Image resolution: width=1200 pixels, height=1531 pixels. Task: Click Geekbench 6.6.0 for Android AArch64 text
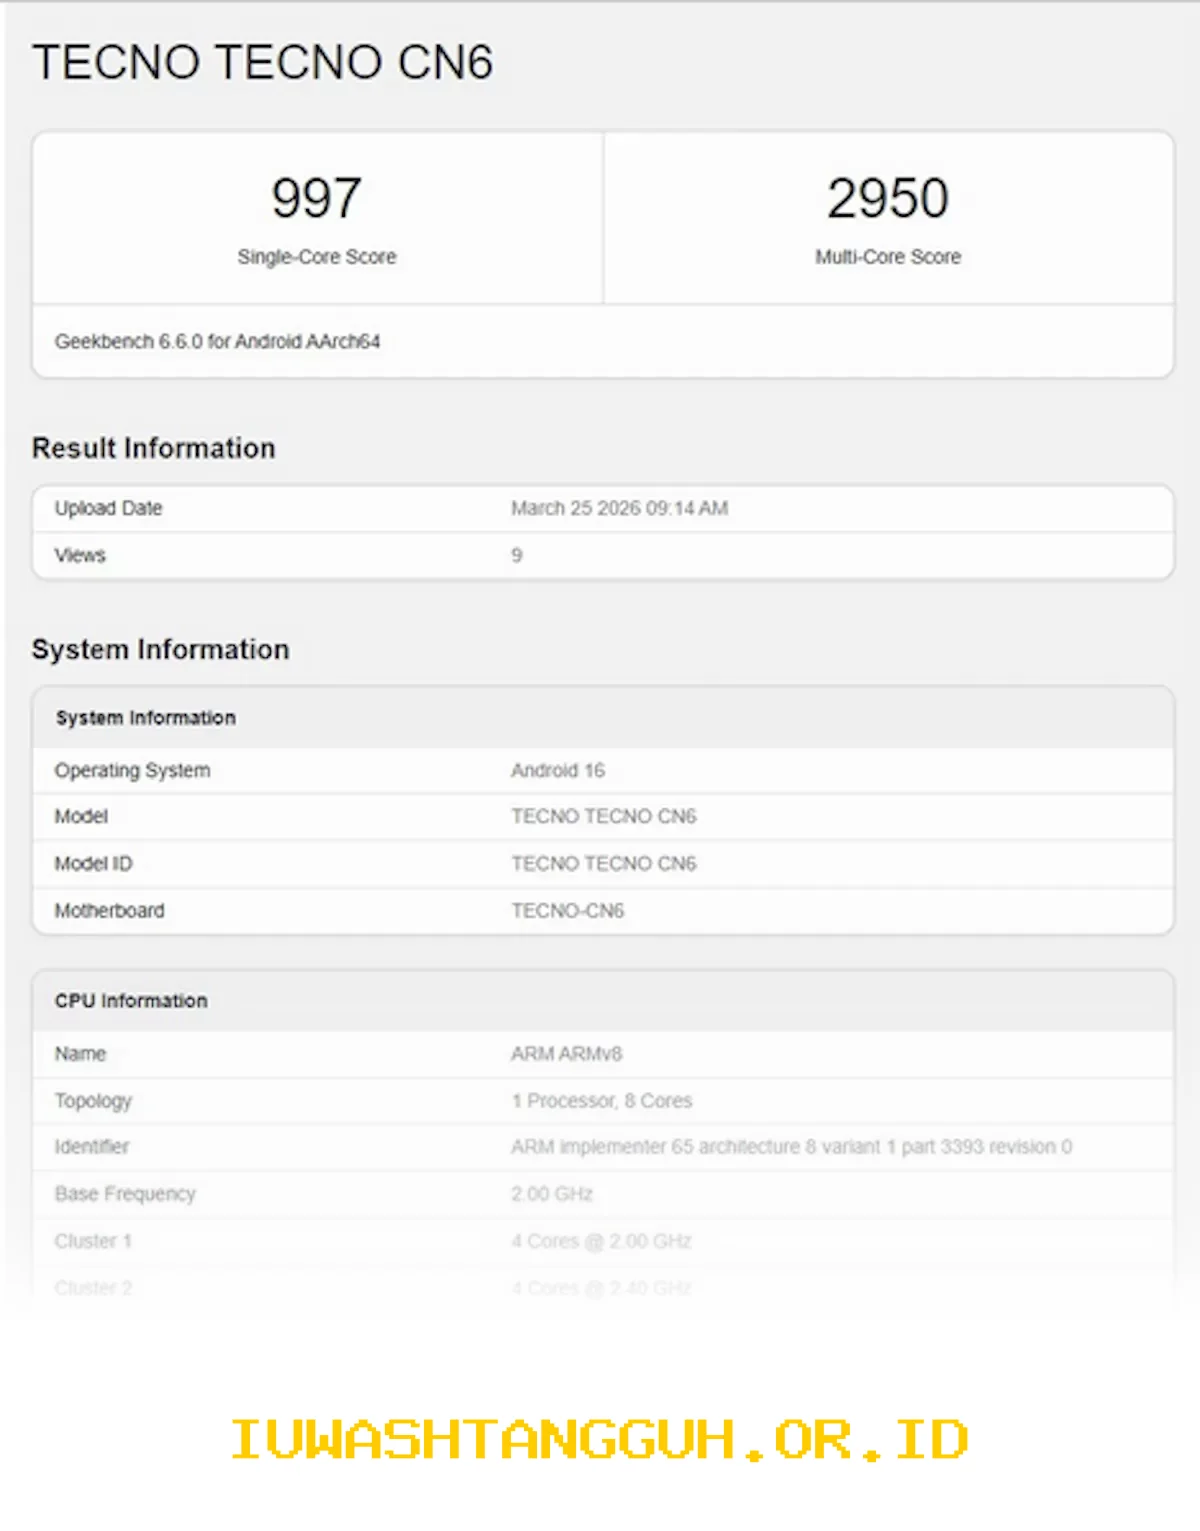point(217,341)
